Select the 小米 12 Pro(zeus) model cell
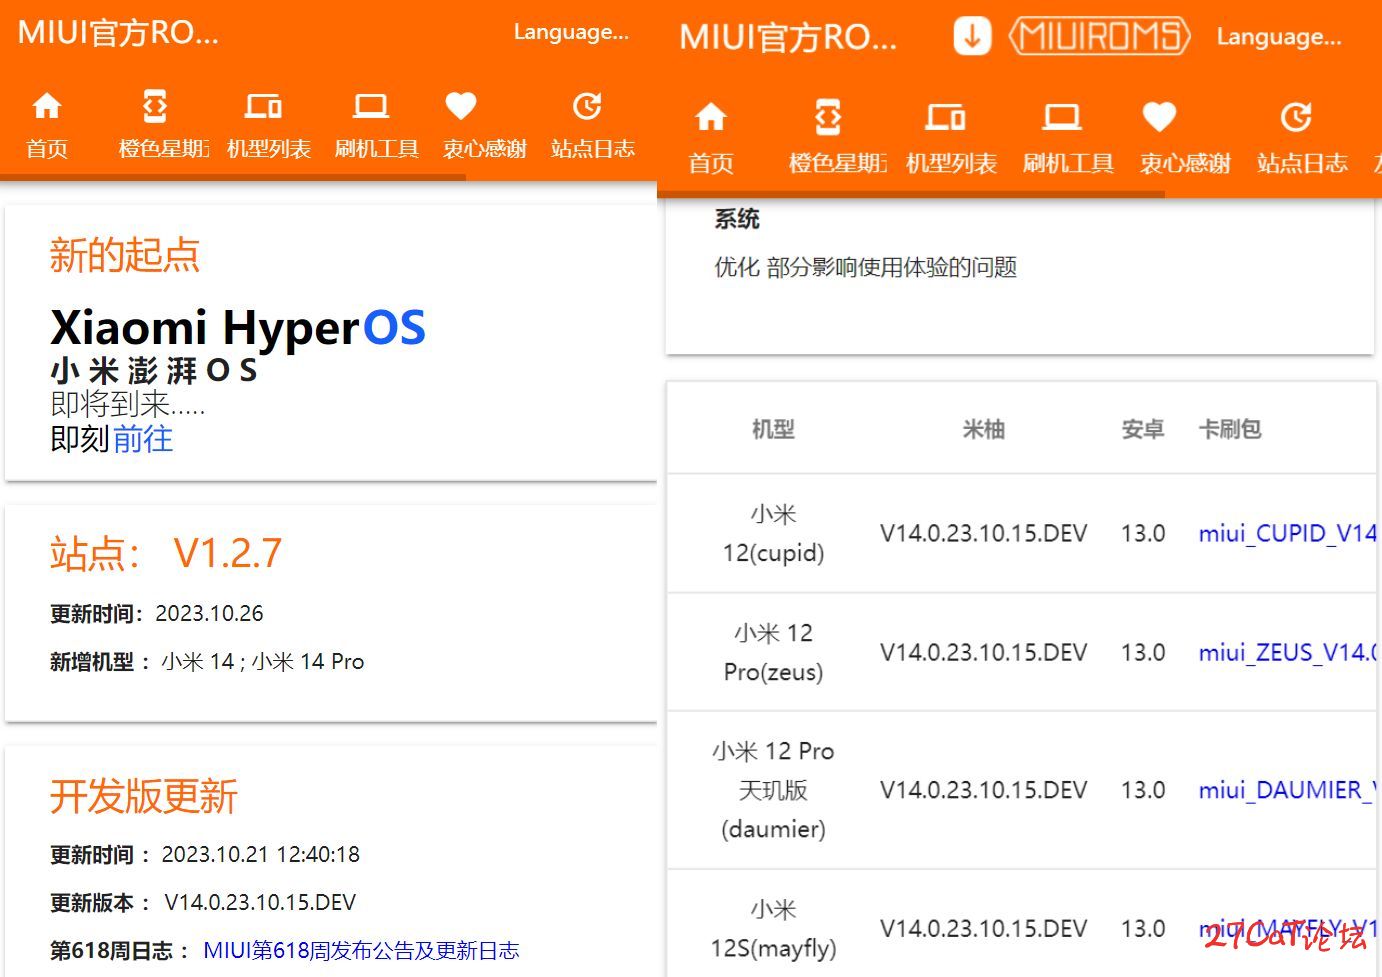This screenshot has height=977, width=1382. coord(773,652)
